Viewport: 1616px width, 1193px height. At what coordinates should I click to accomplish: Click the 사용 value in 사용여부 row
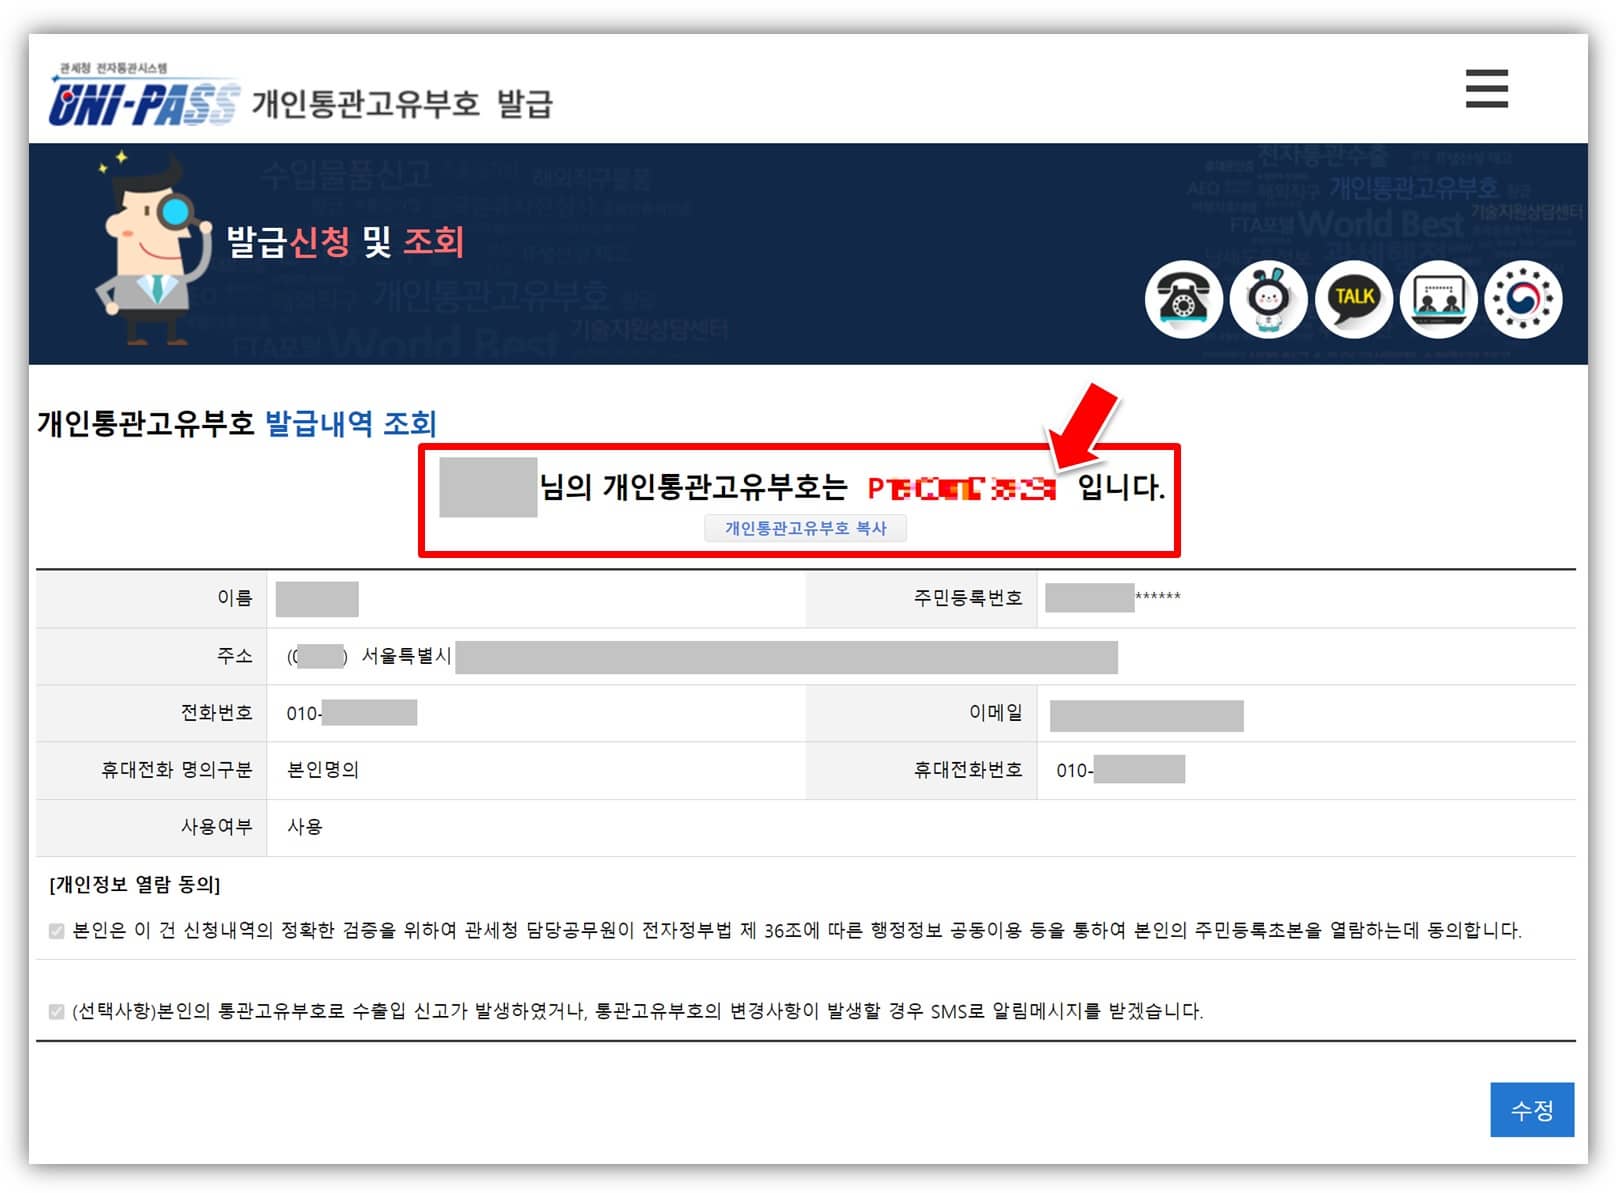click(x=305, y=827)
